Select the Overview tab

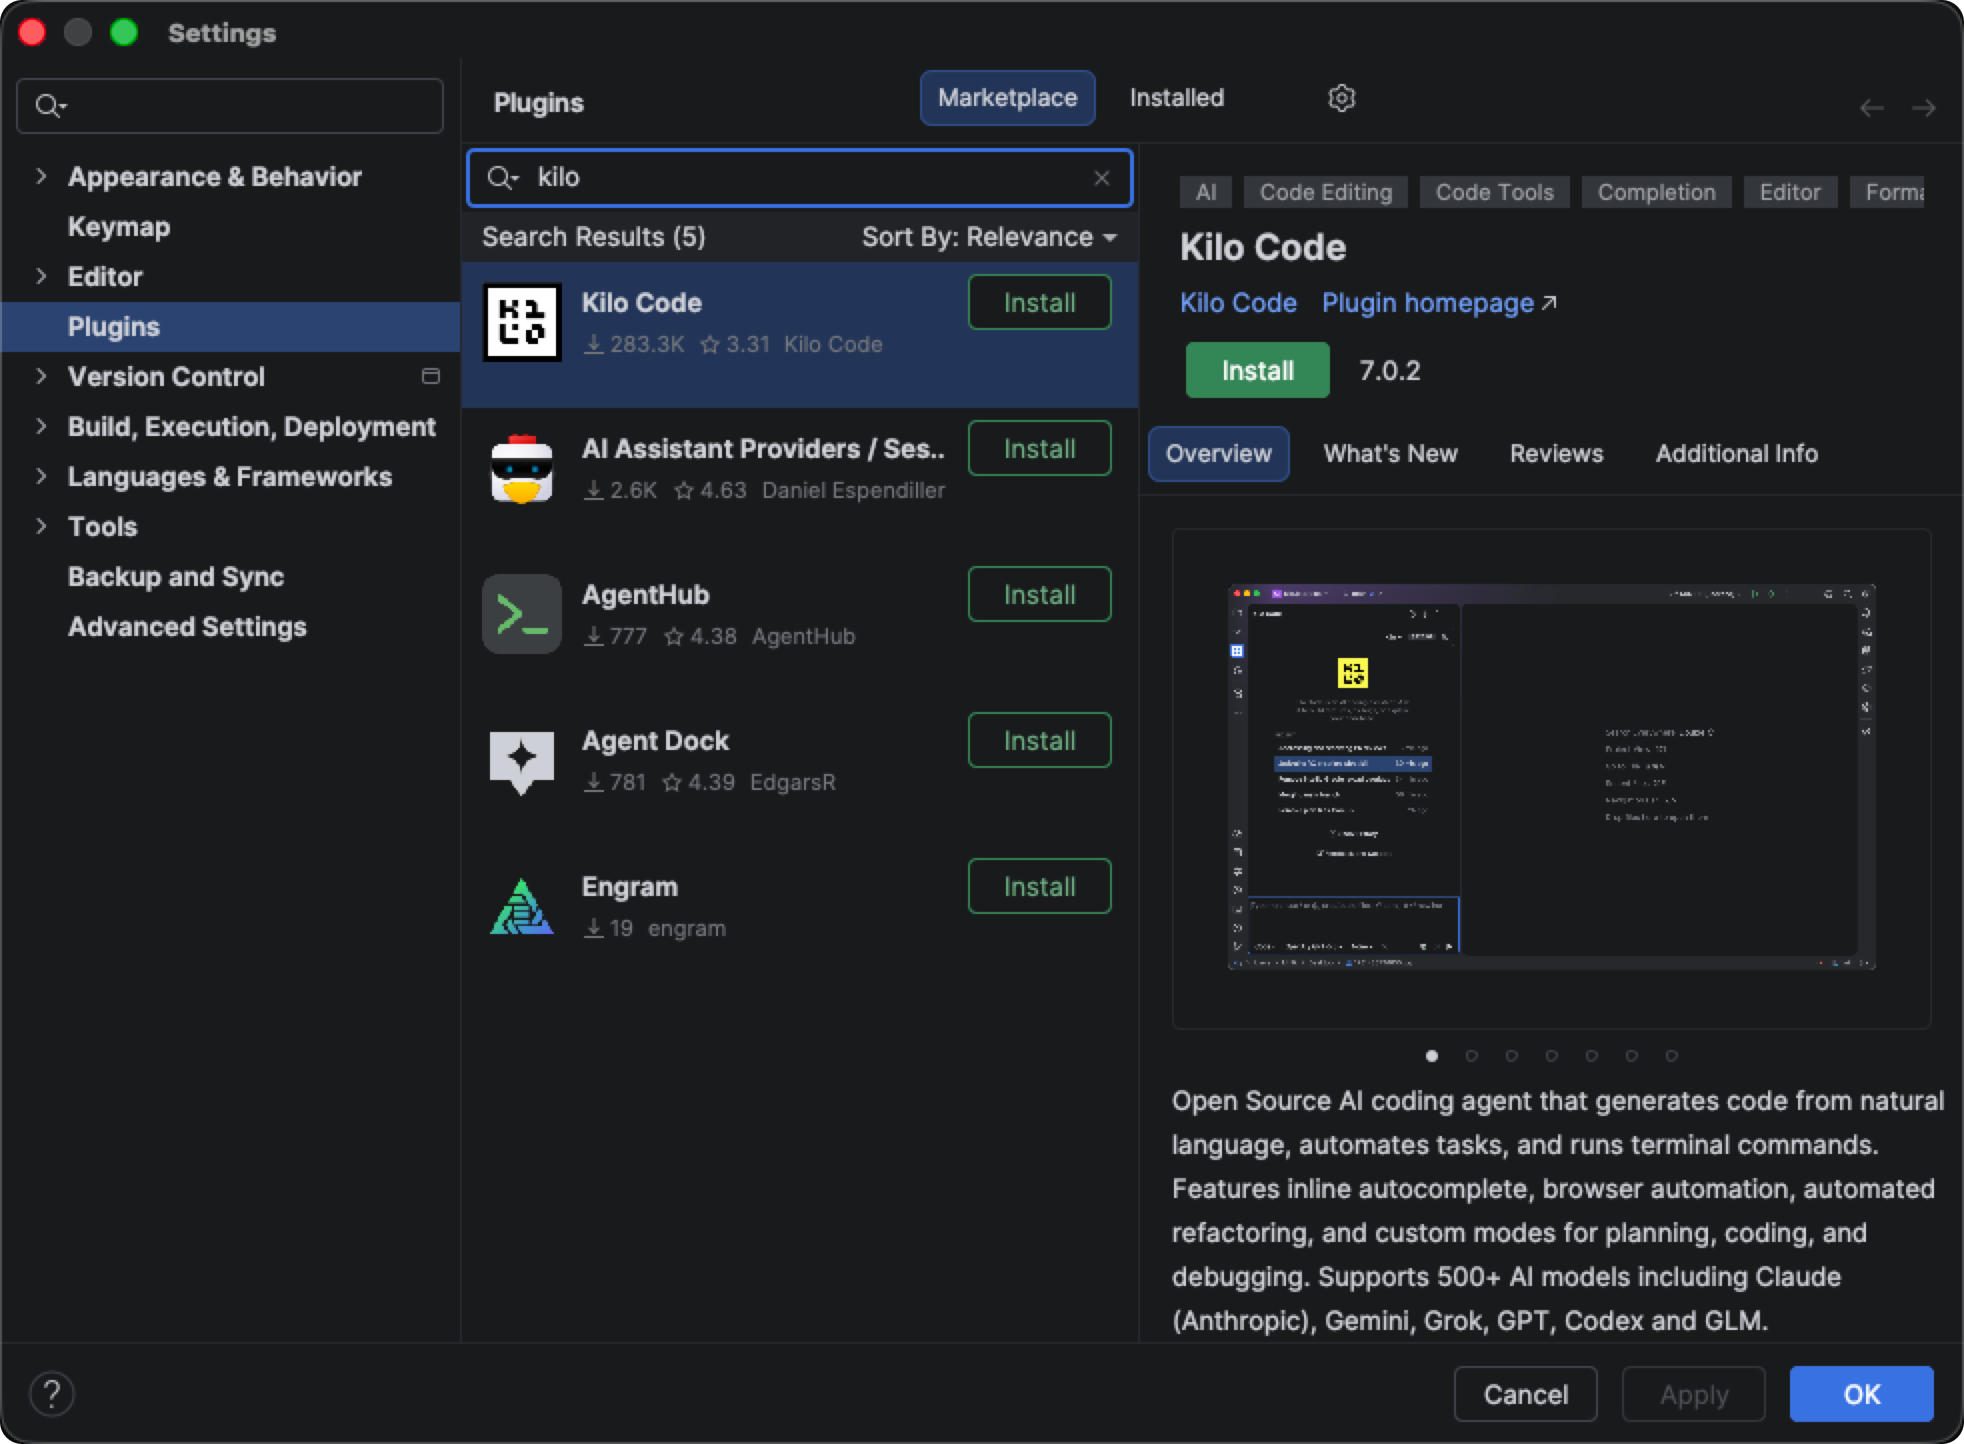pyautogui.click(x=1218, y=454)
